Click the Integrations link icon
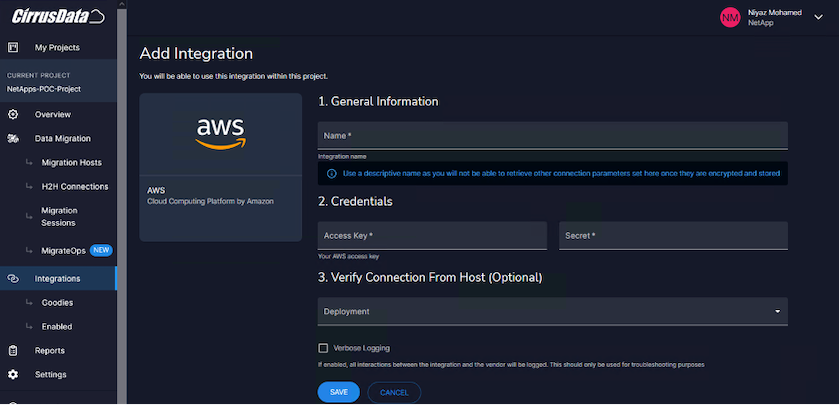 [x=13, y=278]
